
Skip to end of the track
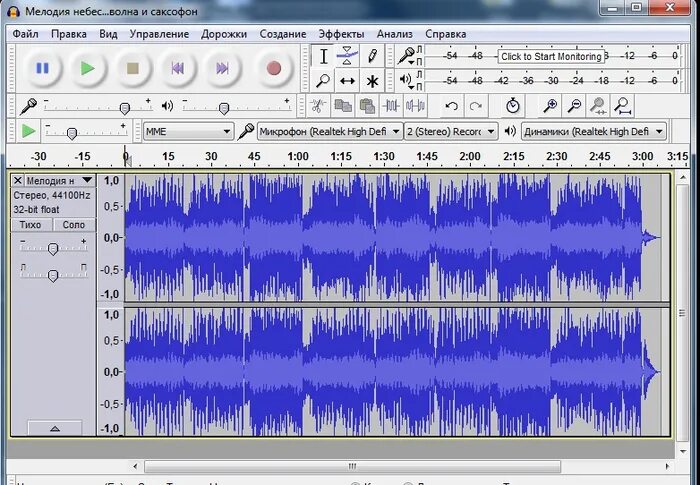222,68
